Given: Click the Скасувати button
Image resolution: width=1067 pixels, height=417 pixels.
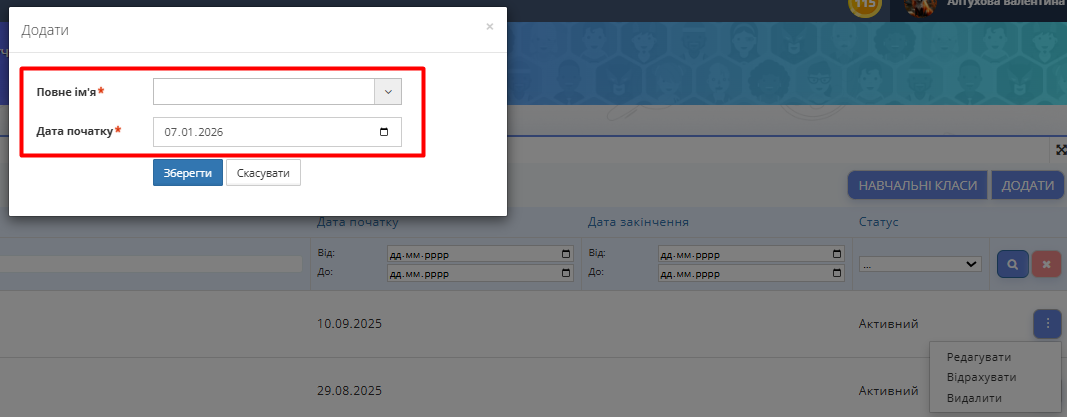Looking at the screenshot, I should [x=263, y=173].
